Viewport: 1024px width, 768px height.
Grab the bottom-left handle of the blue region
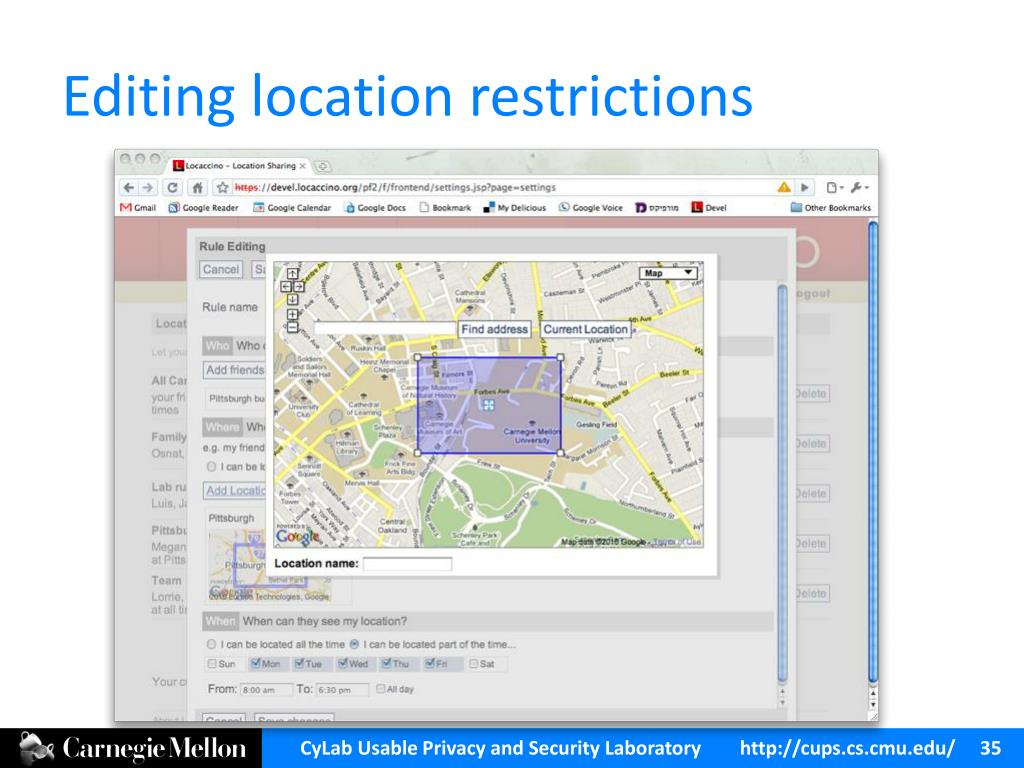[418, 453]
